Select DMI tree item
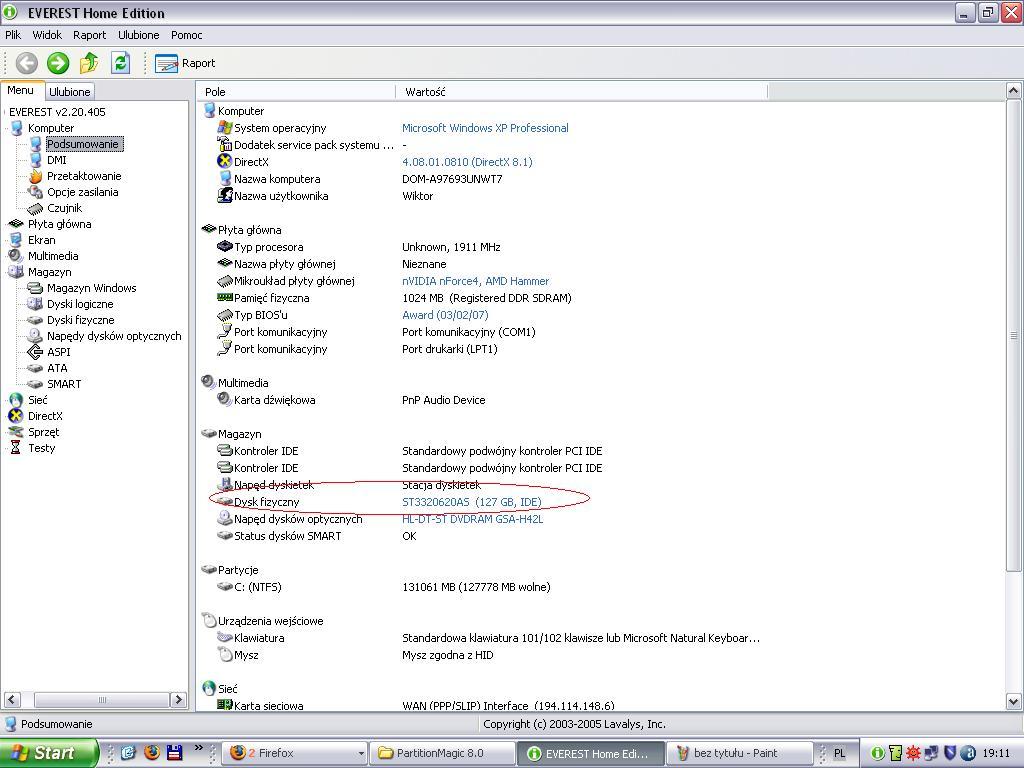The width and height of the screenshot is (1024, 768). [x=57, y=160]
